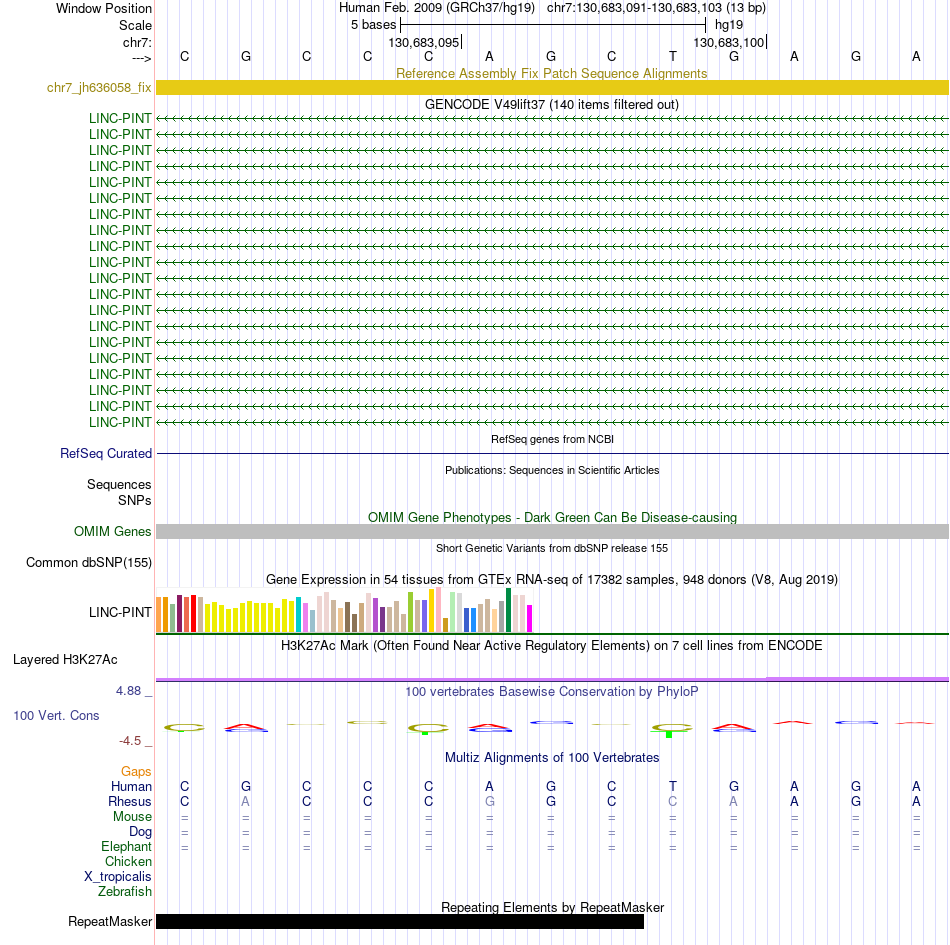
Task: Click the Human species label
Action: 131,786
